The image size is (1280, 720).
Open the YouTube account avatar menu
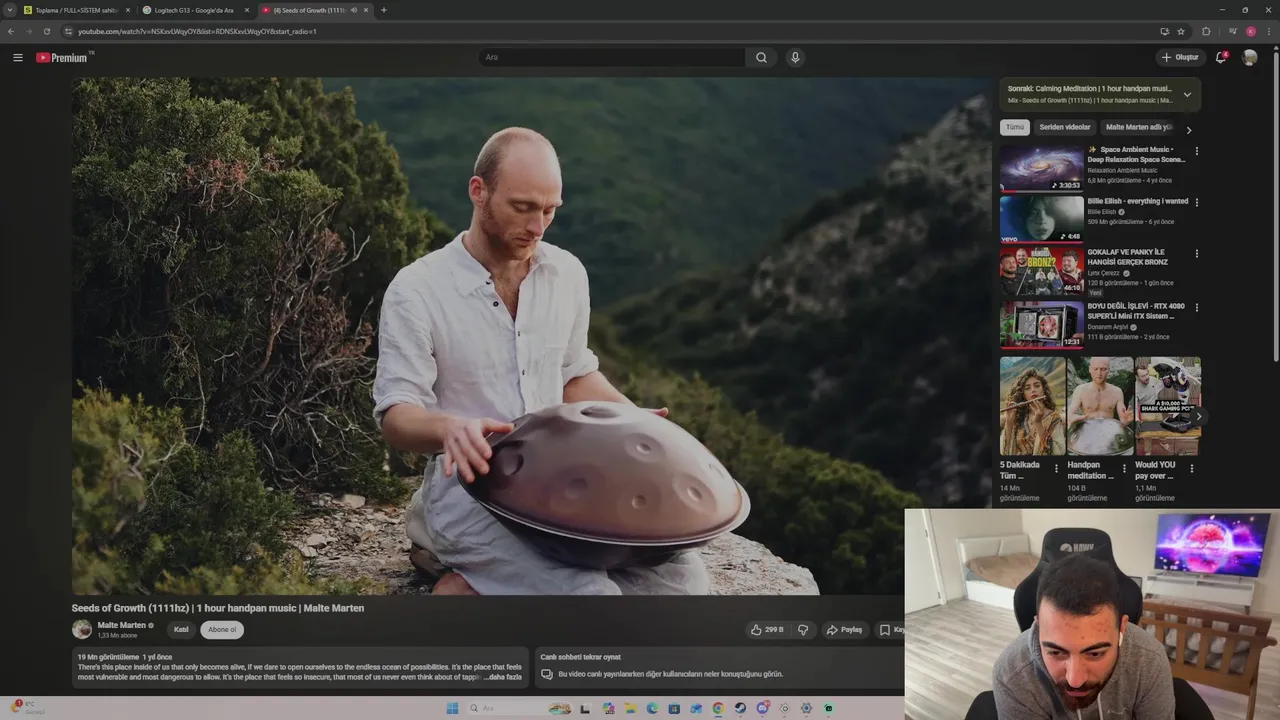(1249, 57)
